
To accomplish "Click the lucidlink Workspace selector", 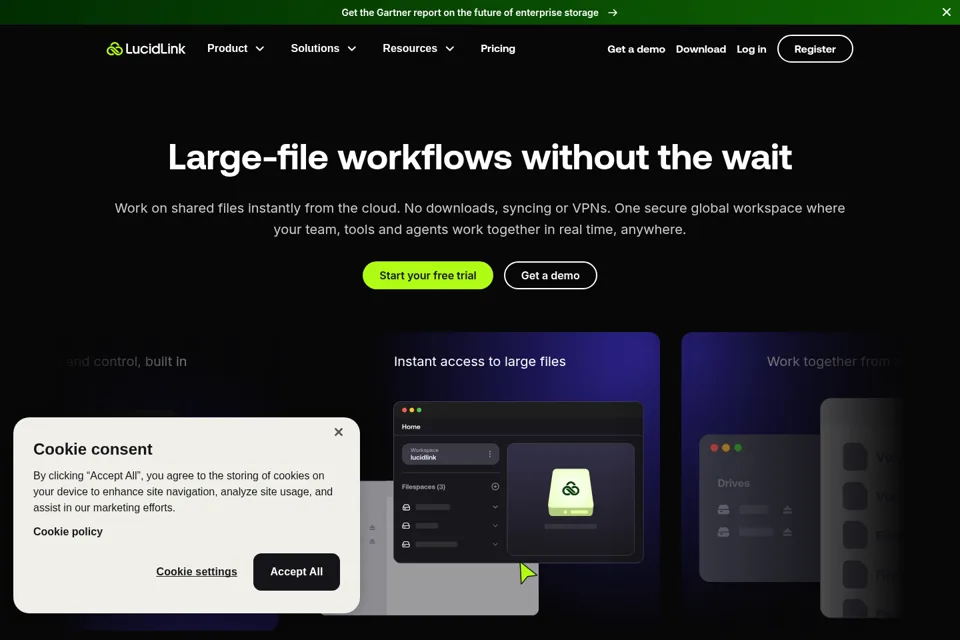I will pos(450,454).
